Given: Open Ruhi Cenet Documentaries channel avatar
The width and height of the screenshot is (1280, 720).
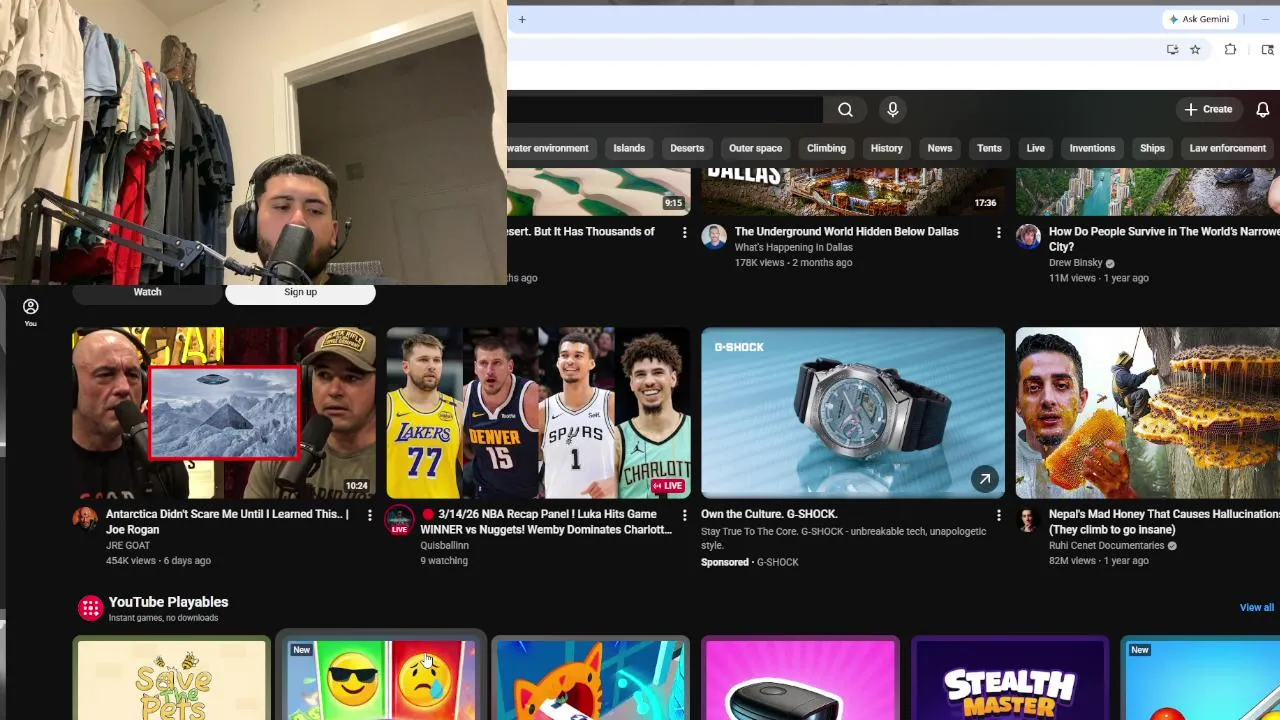Looking at the screenshot, I should tap(1028, 518).
